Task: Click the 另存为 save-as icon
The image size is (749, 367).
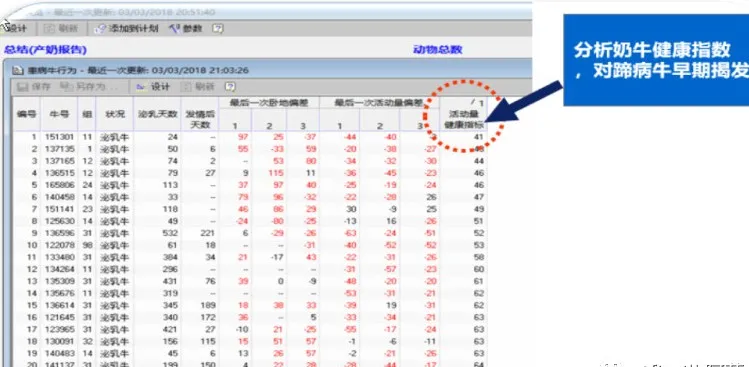Action: (x=65, y=87)
